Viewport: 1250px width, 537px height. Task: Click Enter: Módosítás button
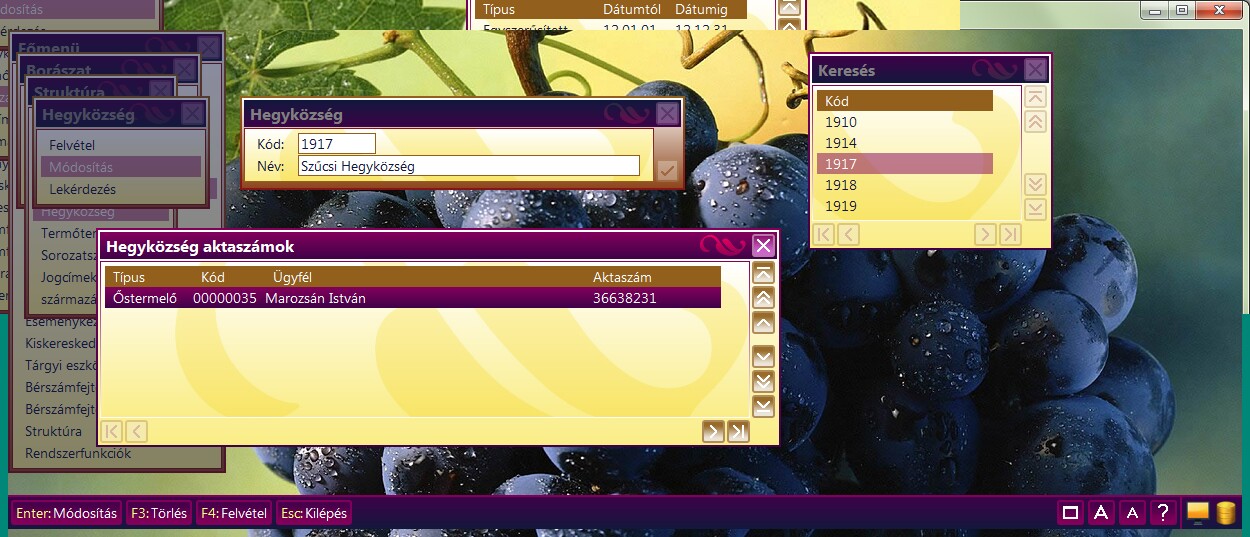67,513
